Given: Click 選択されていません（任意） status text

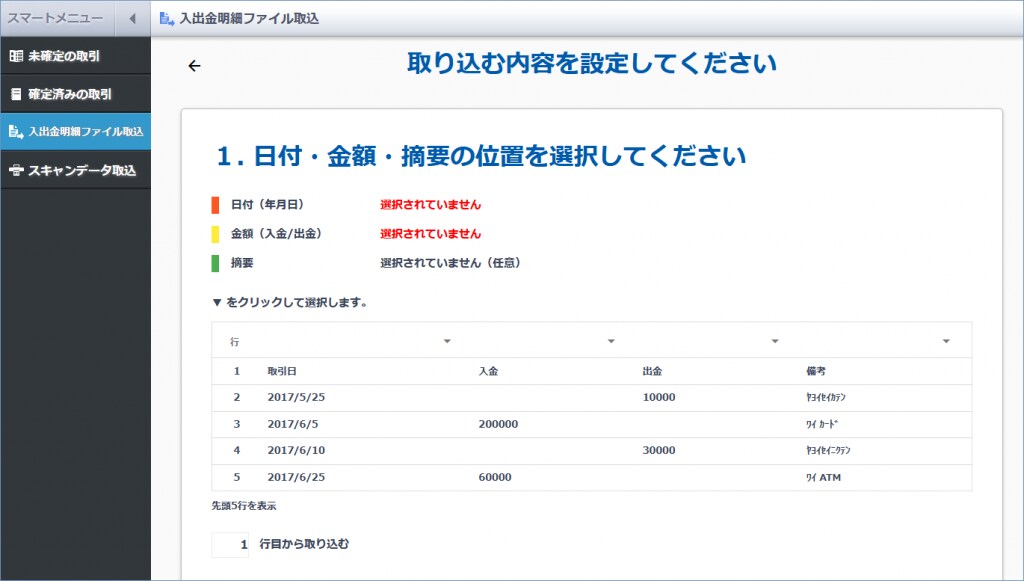Looking at the screenshot, I should tap(451, 263).
